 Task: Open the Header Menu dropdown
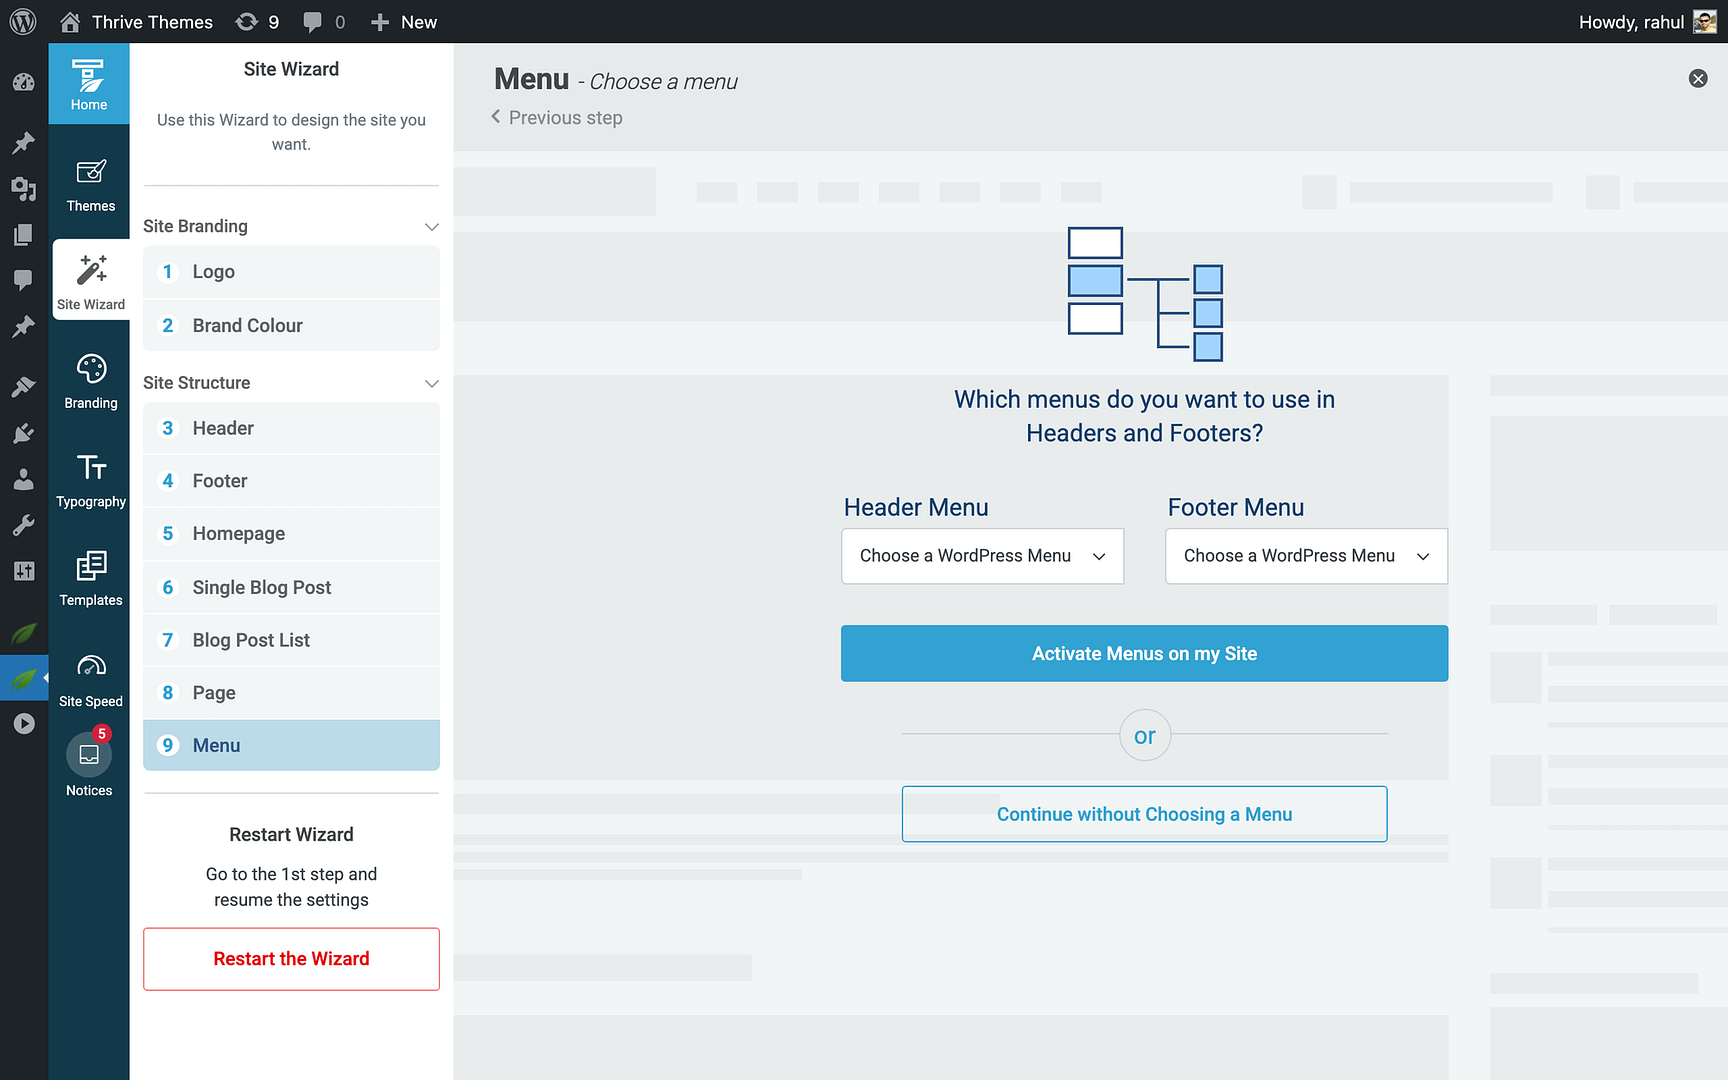[981, 556]
